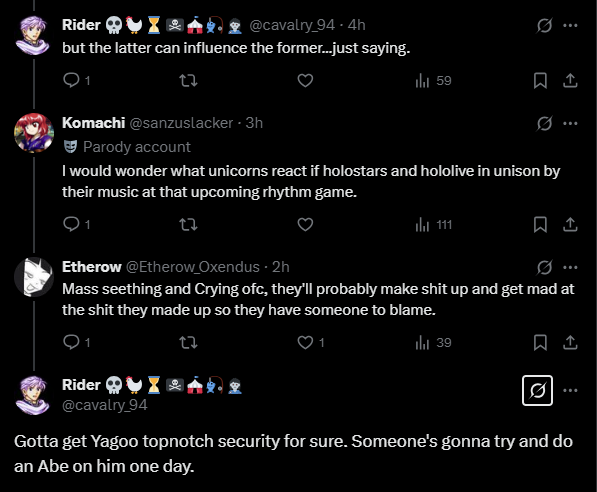
Task: Open Etherow's profile picture
Action: 34,277
